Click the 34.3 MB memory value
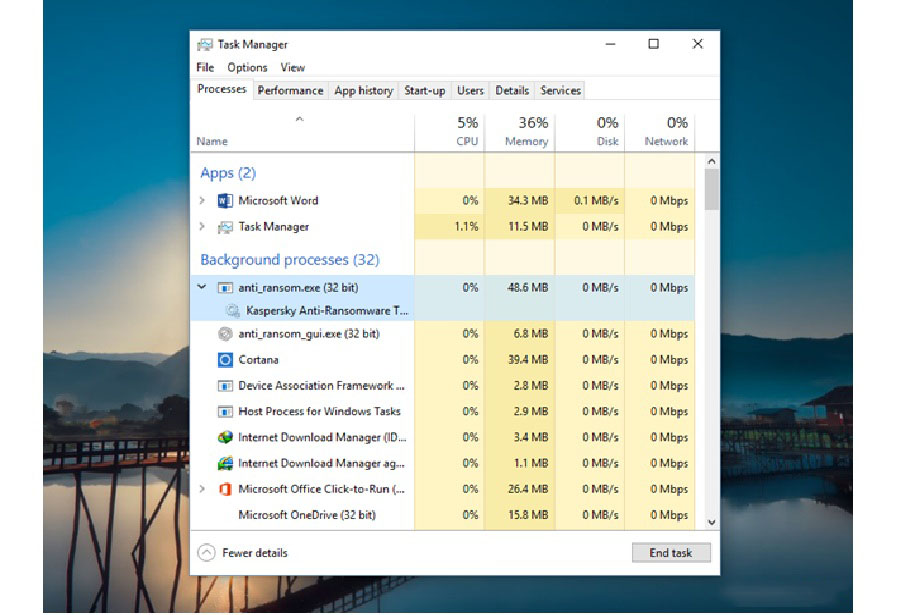914x615 pixels. coord(528,201)
